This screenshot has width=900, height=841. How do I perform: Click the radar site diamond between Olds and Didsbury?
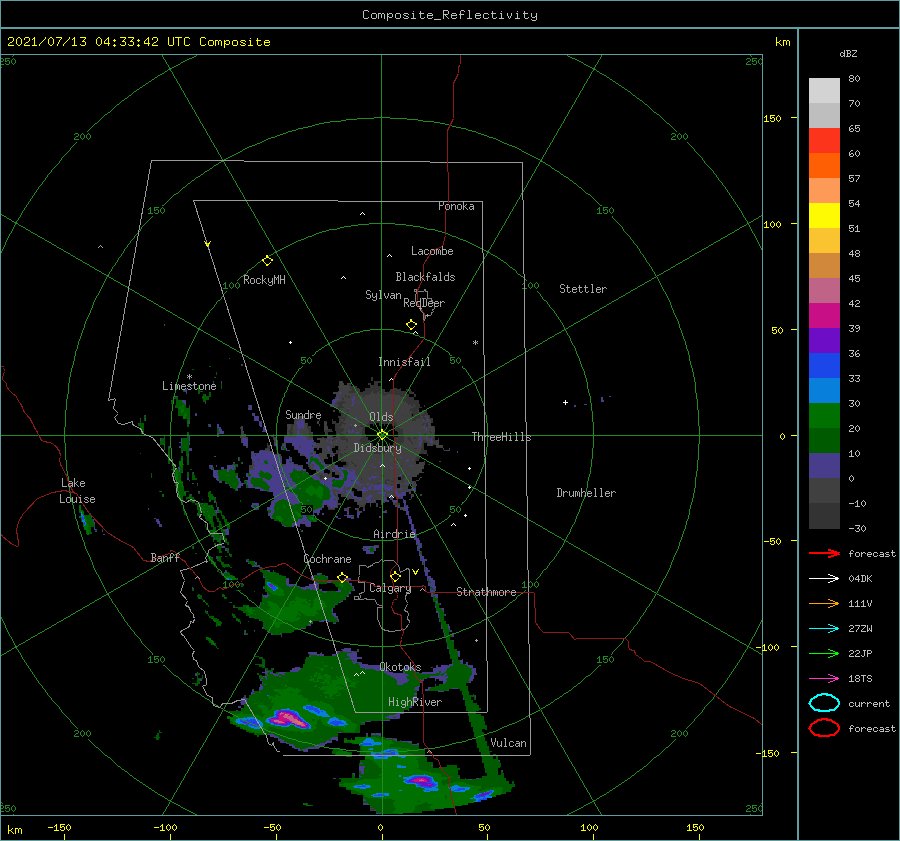[x=382, y=435]
